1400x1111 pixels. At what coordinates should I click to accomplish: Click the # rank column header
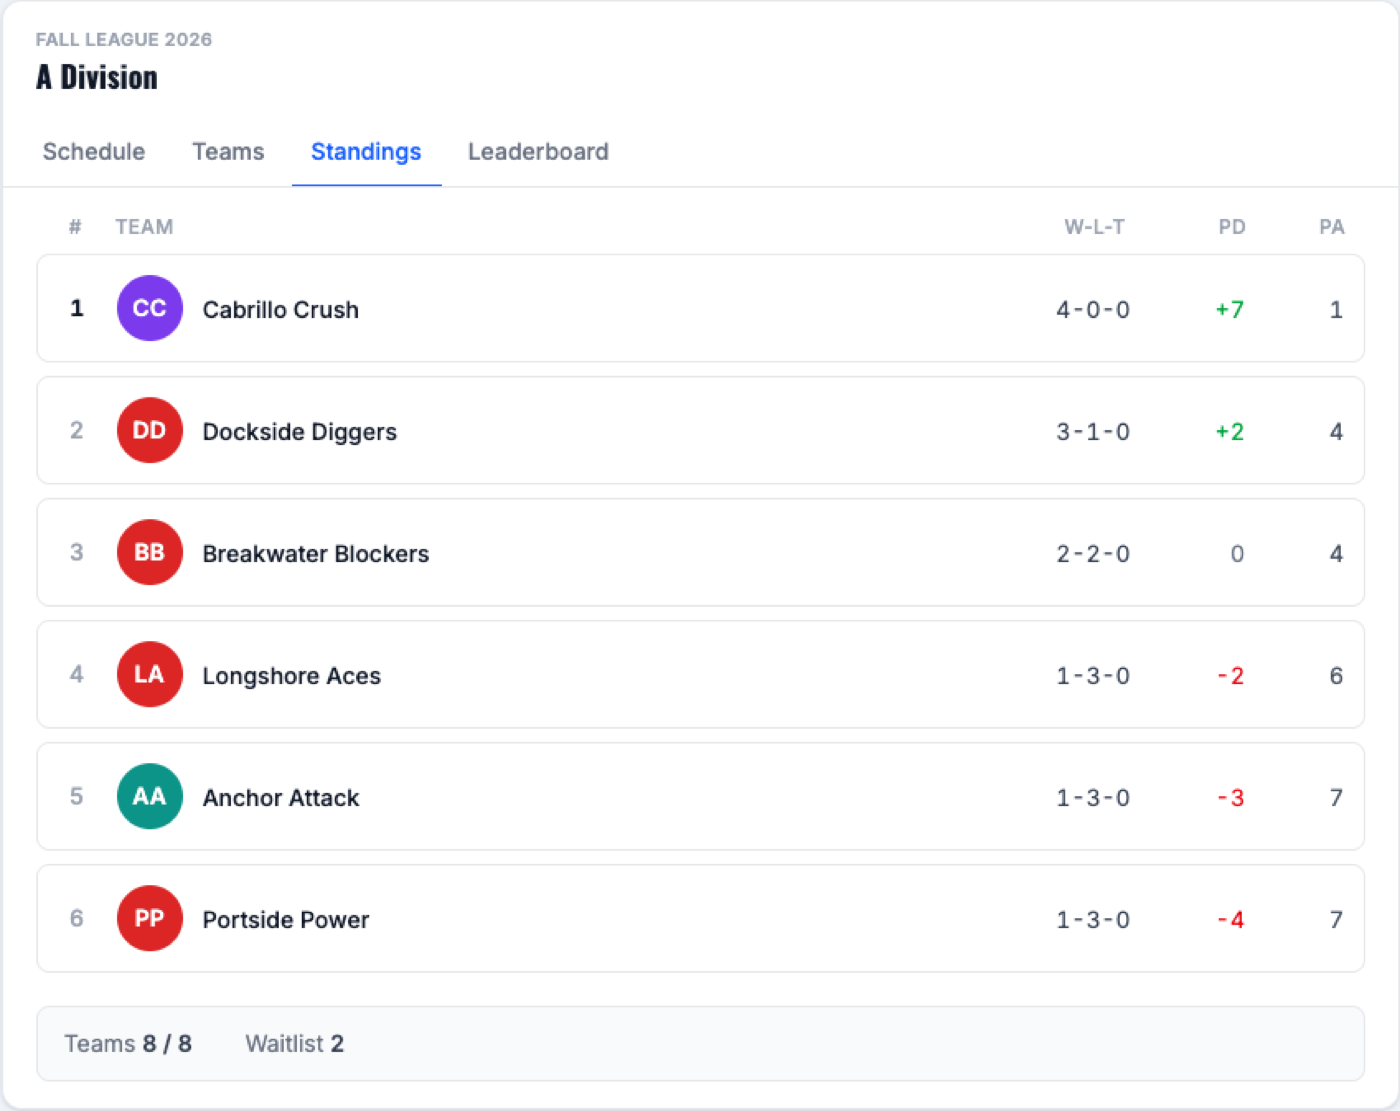click(75, 227)
